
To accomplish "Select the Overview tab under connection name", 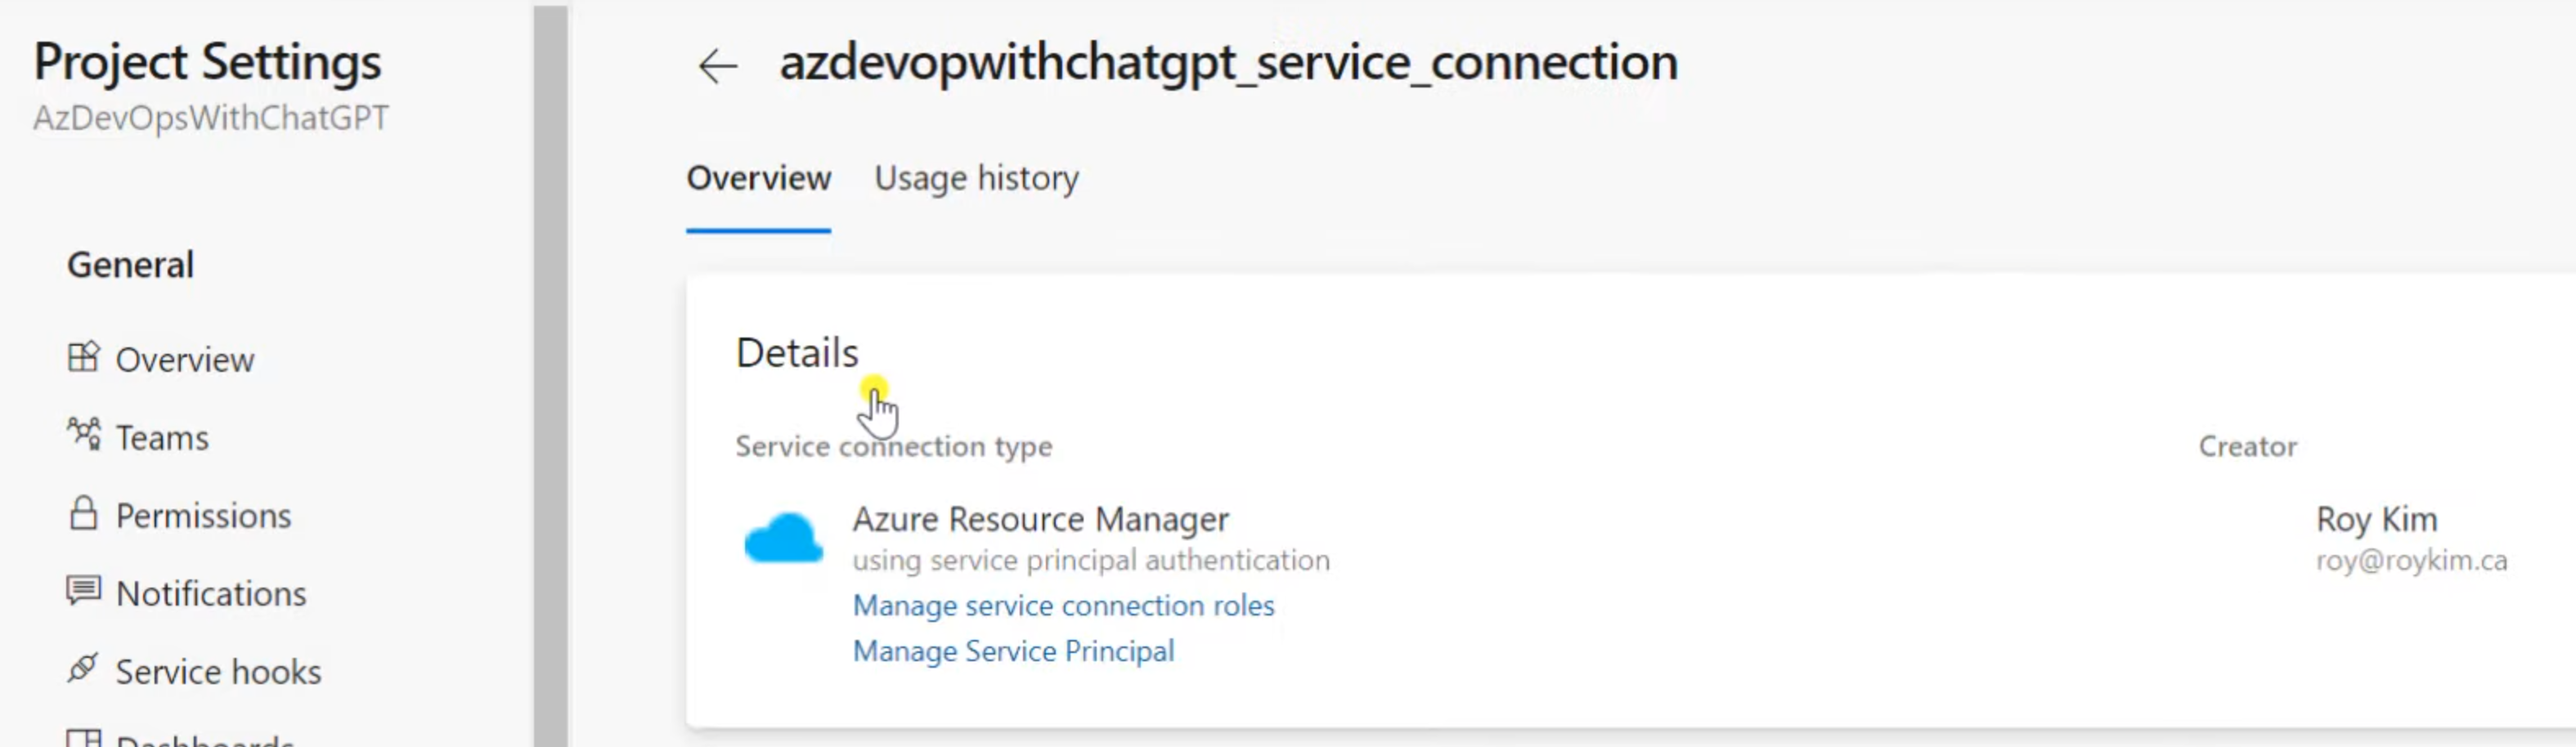I will (x=758, y=178).
